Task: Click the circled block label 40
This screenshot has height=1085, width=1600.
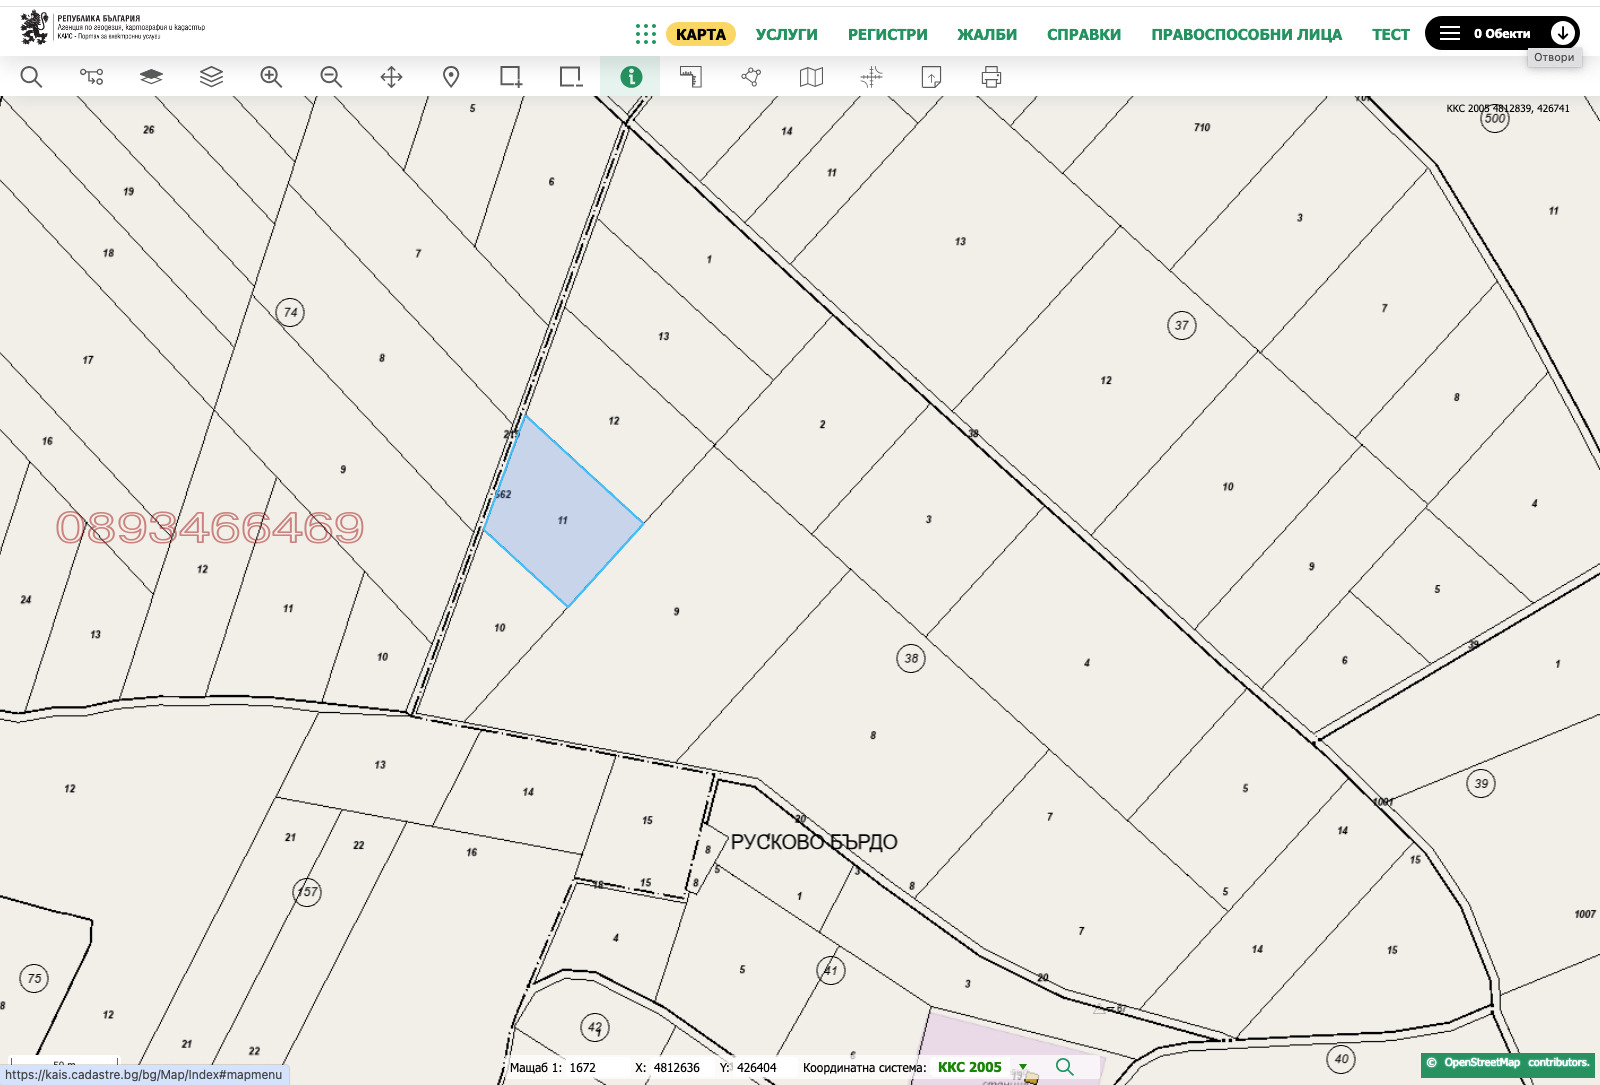Action: click(x=1341, y=1059)
